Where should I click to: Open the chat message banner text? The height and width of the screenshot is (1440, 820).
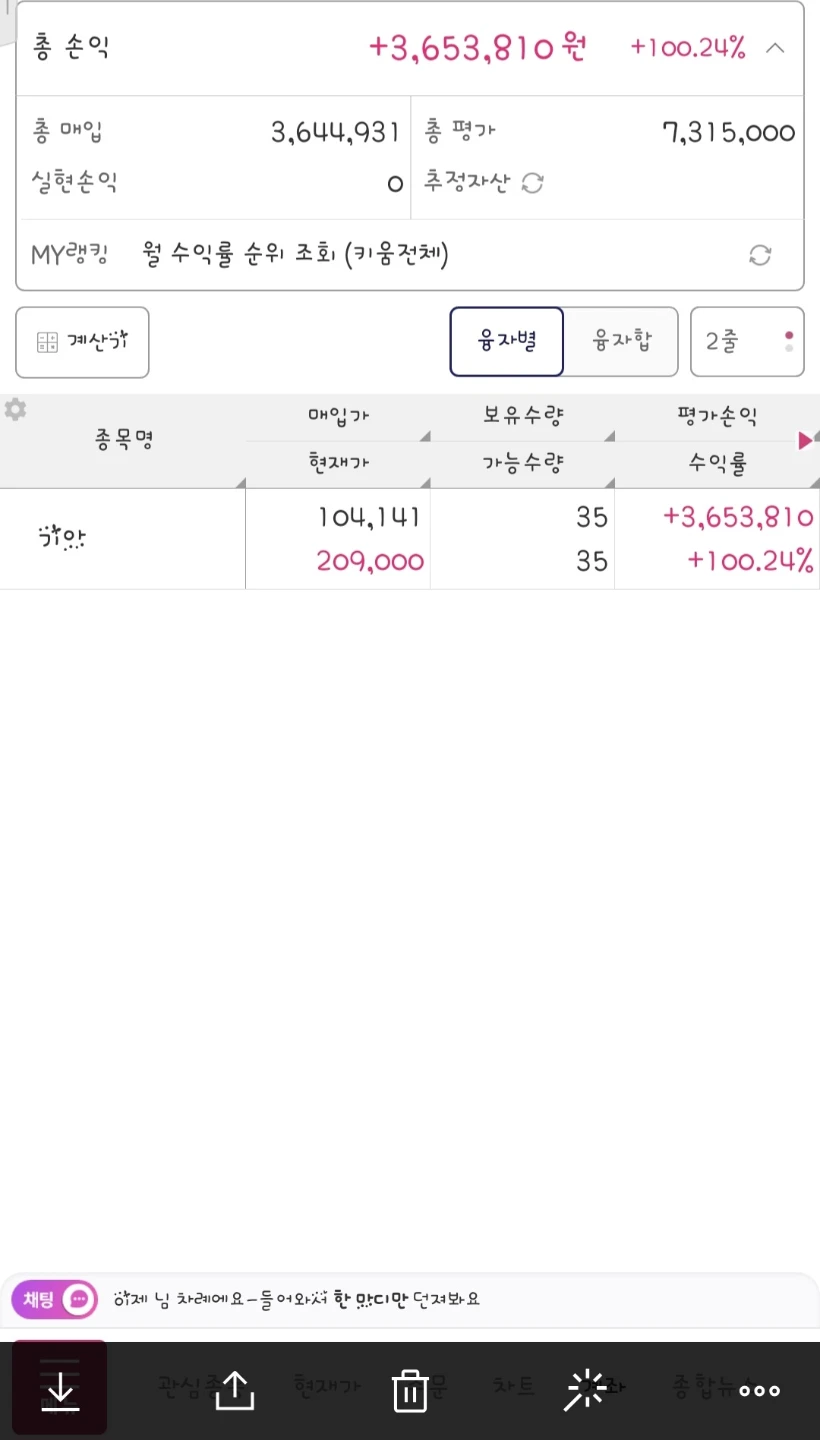pos(297,1299)
